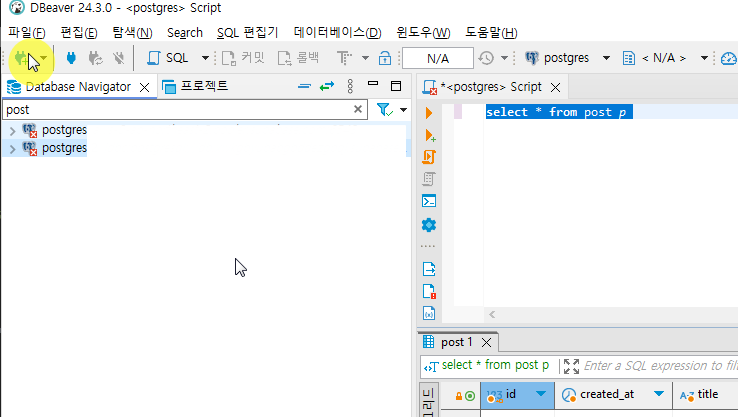This screenshot has height=417, width=738.
Task: Click the Disconnect plug icon in toolbar
Action: (x=119, y=58)
